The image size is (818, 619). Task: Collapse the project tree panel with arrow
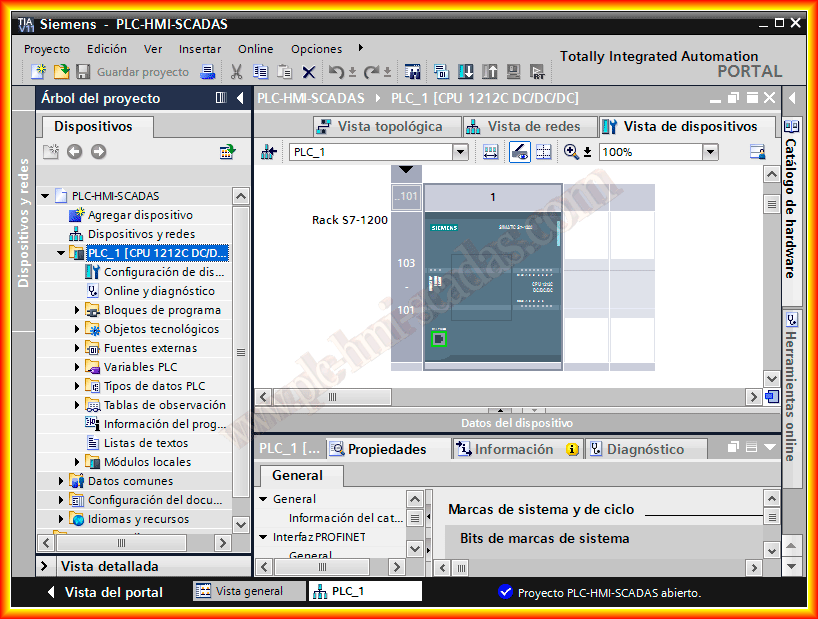click(240, 98)
